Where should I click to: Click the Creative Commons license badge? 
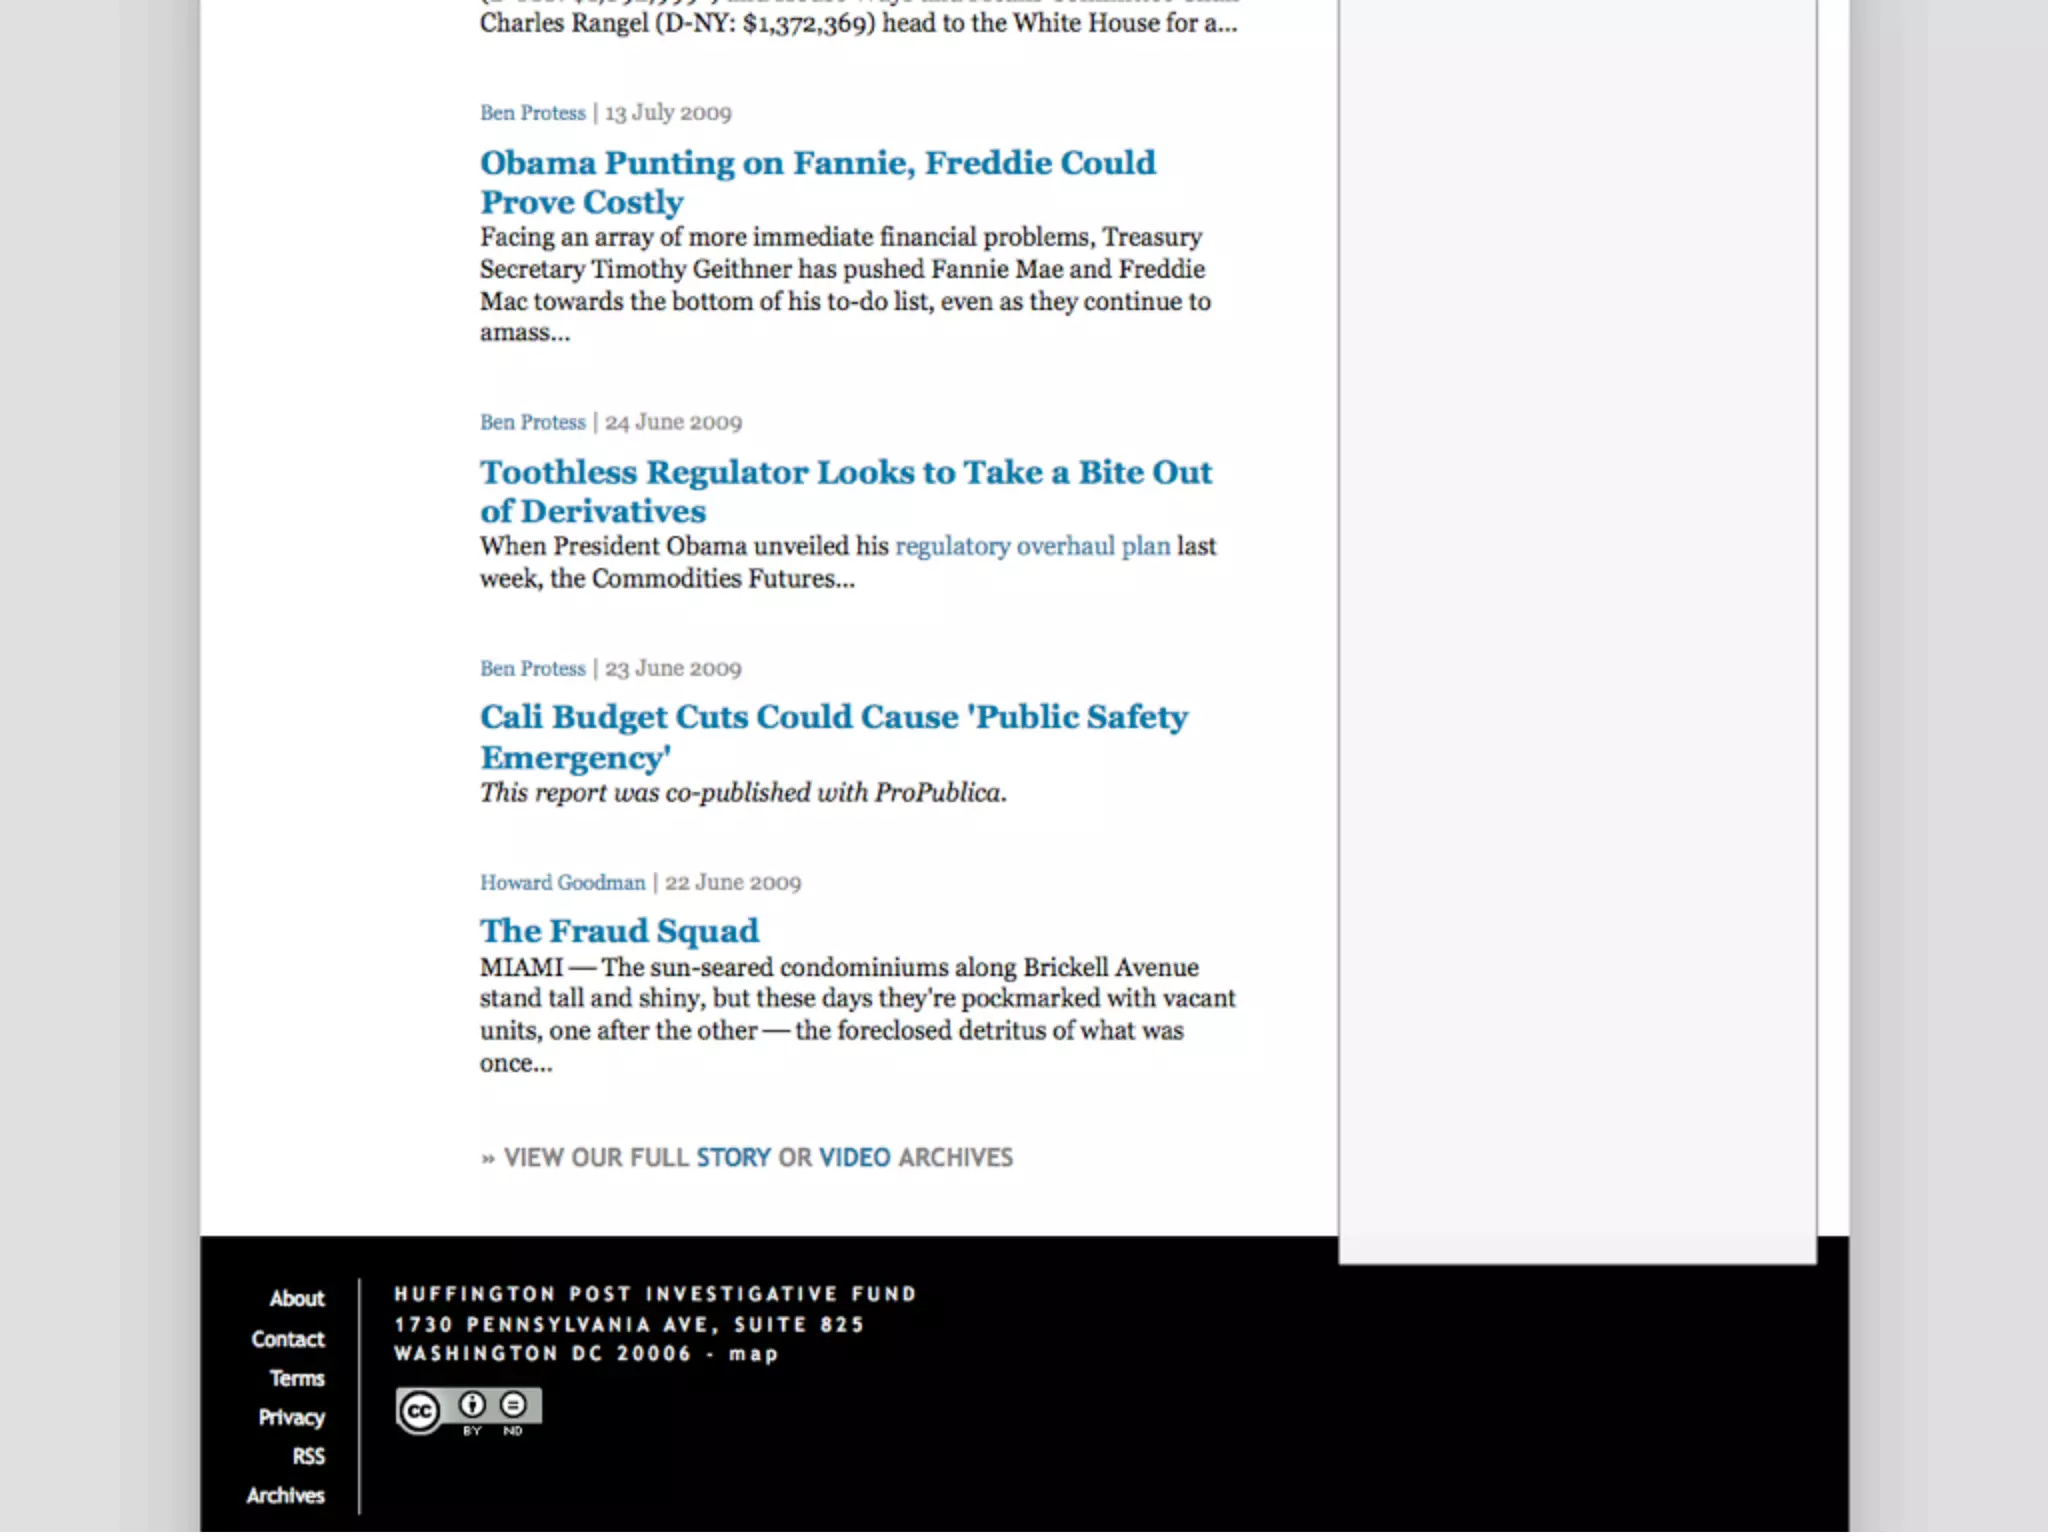coord(468,1411)
